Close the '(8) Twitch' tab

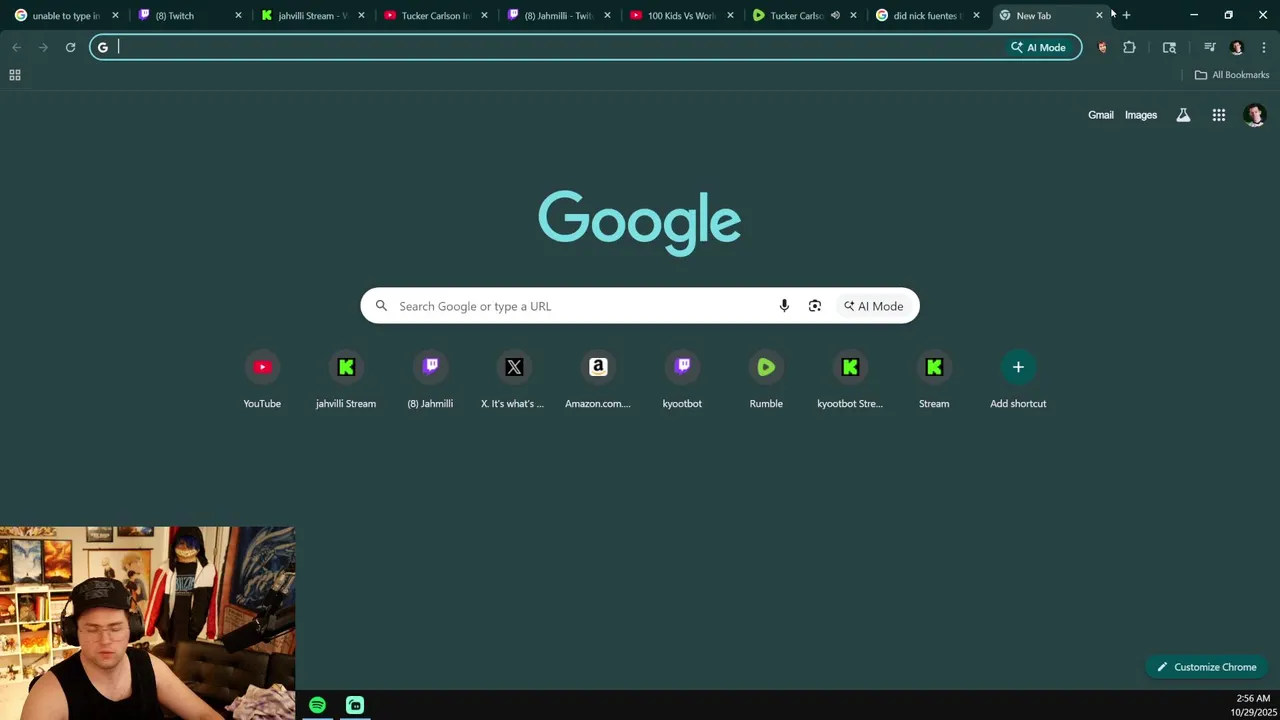coord(238,15)
